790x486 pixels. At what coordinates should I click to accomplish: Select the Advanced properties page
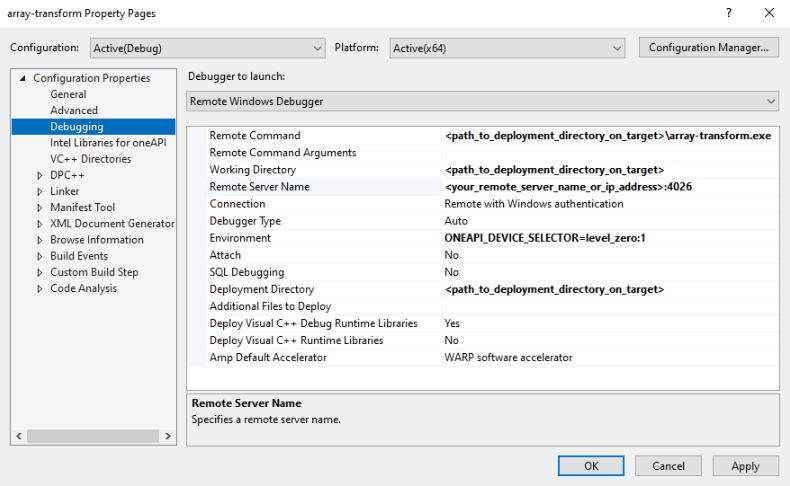74,110
